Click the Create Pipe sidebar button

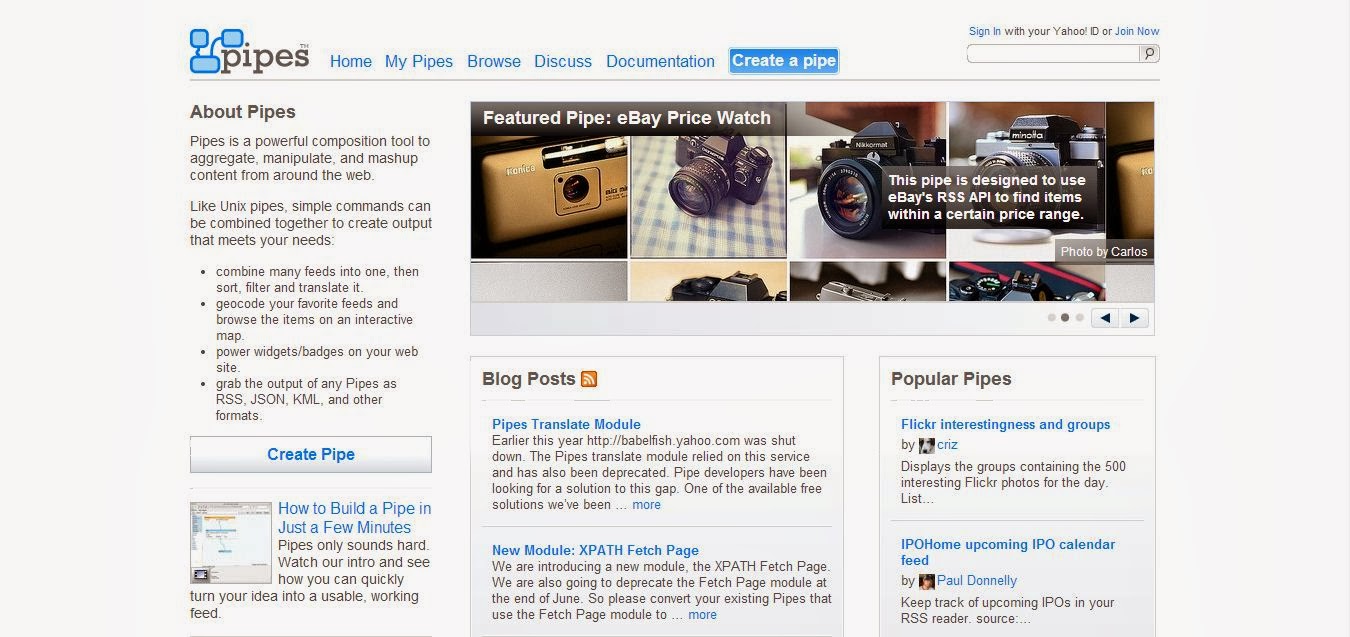(x=311, y=454)
